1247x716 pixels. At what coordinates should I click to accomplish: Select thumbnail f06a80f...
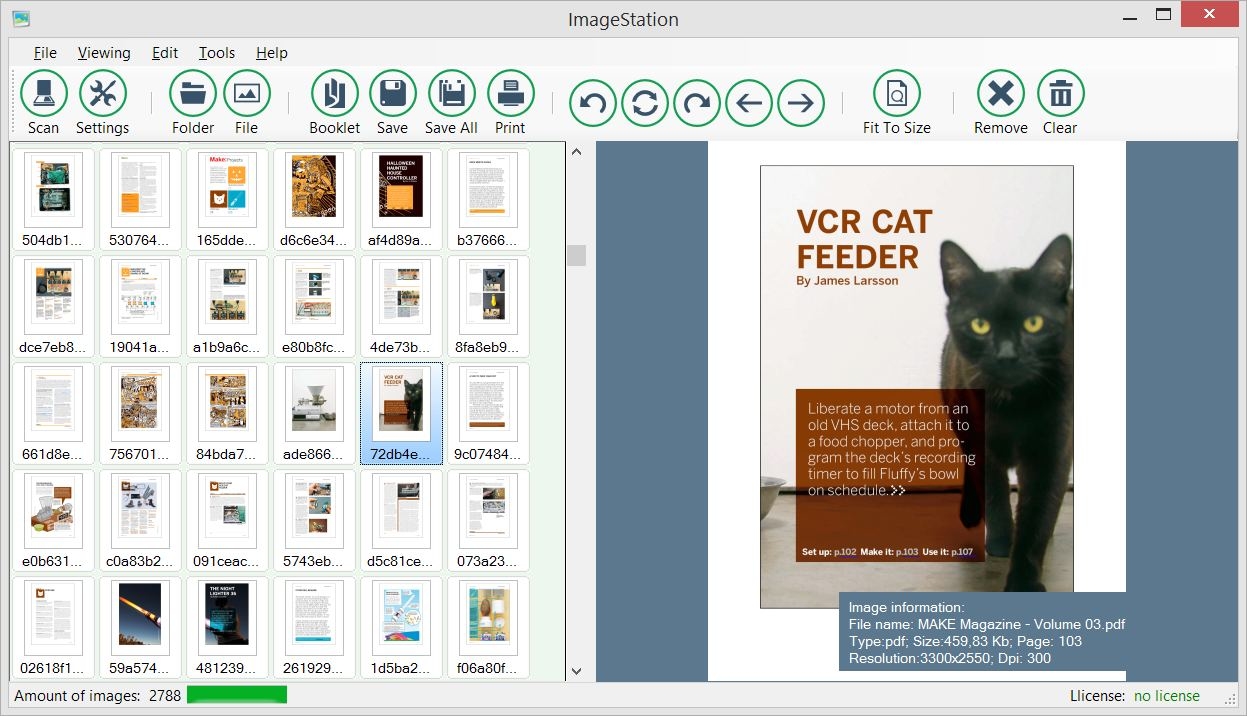point(488,628)
